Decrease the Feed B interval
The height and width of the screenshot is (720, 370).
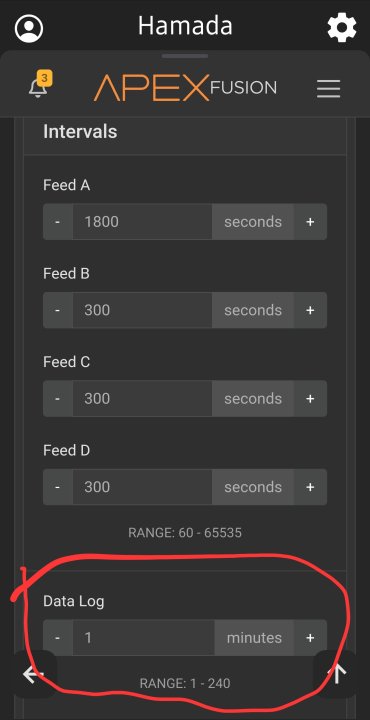[57, 310]
